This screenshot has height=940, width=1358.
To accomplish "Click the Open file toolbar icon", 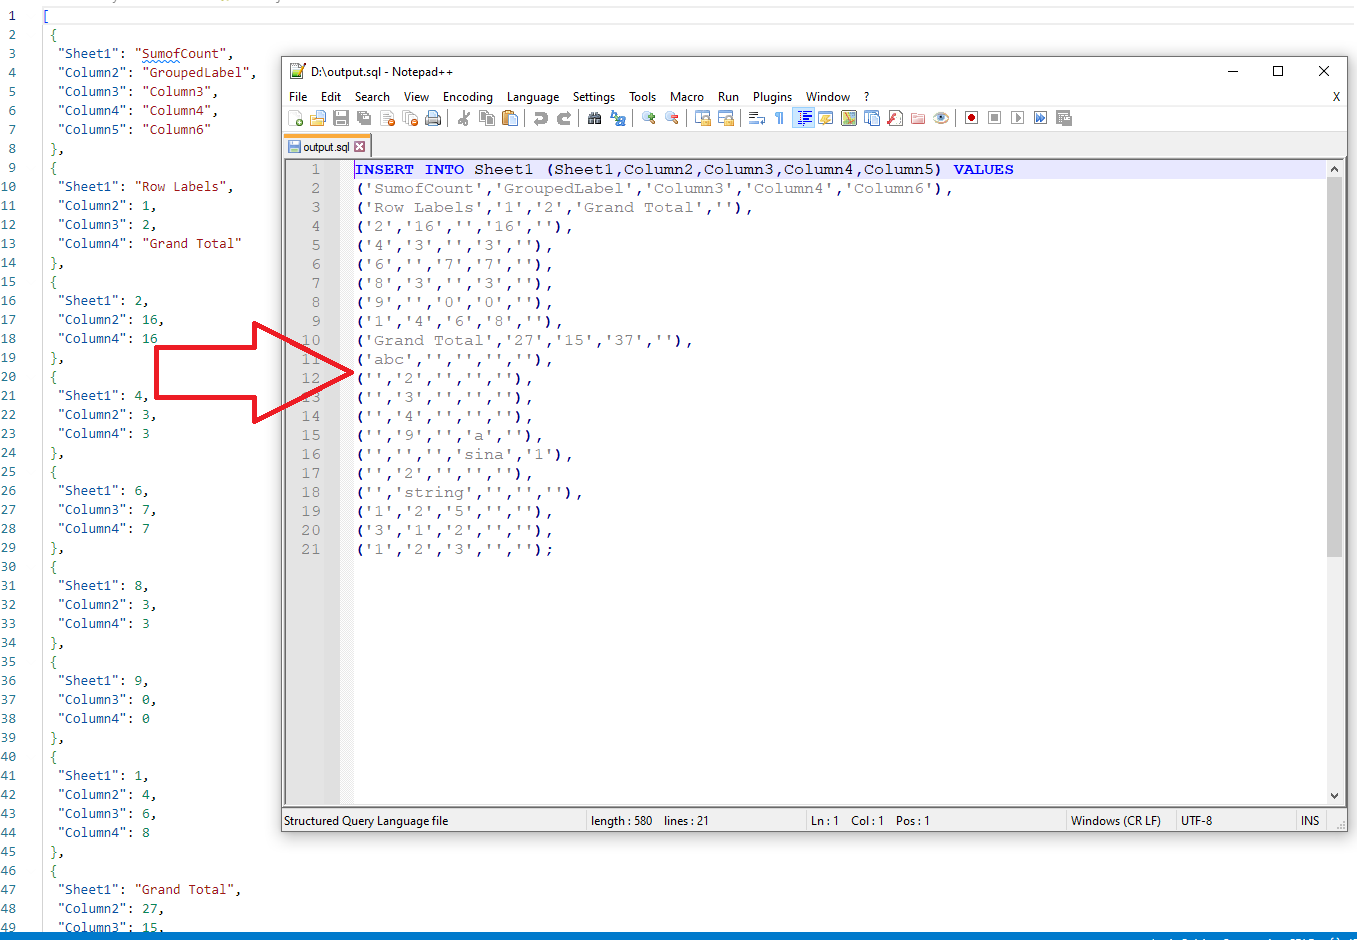I will point(318,118).
